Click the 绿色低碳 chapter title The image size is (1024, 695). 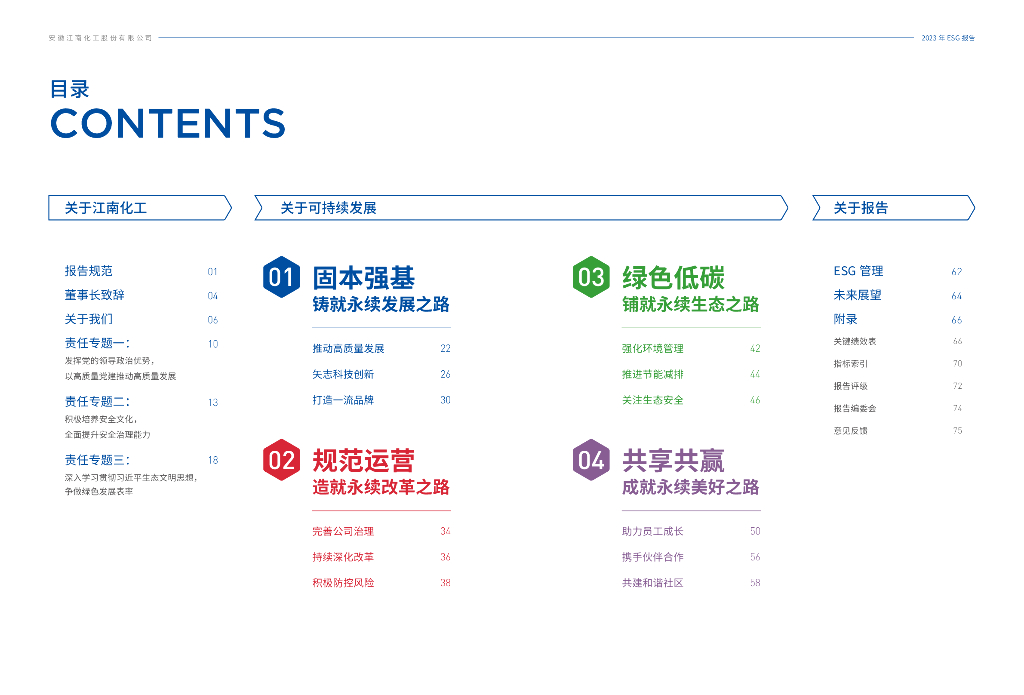click(673, 278)
